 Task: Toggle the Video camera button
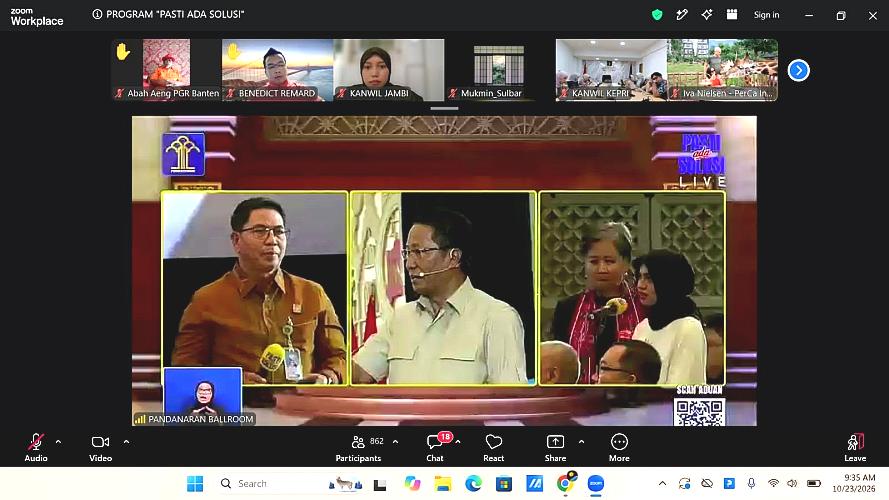tap(100, 447)
